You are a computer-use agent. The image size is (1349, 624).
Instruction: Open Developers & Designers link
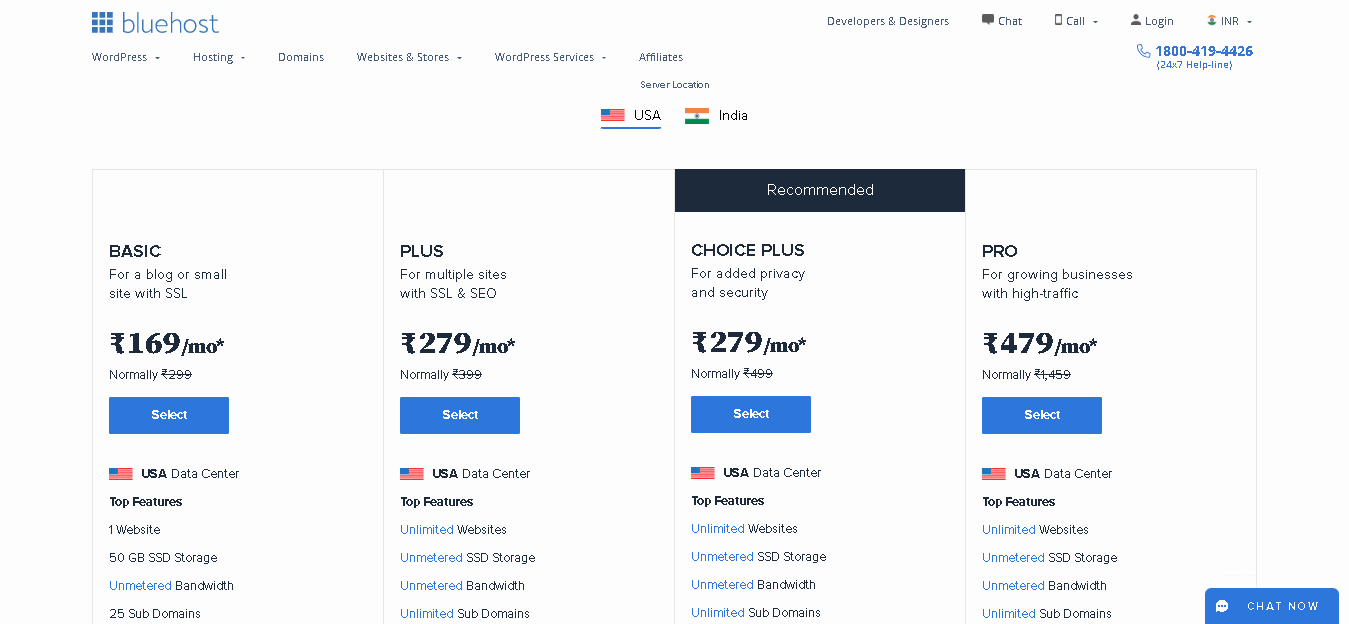888,21
